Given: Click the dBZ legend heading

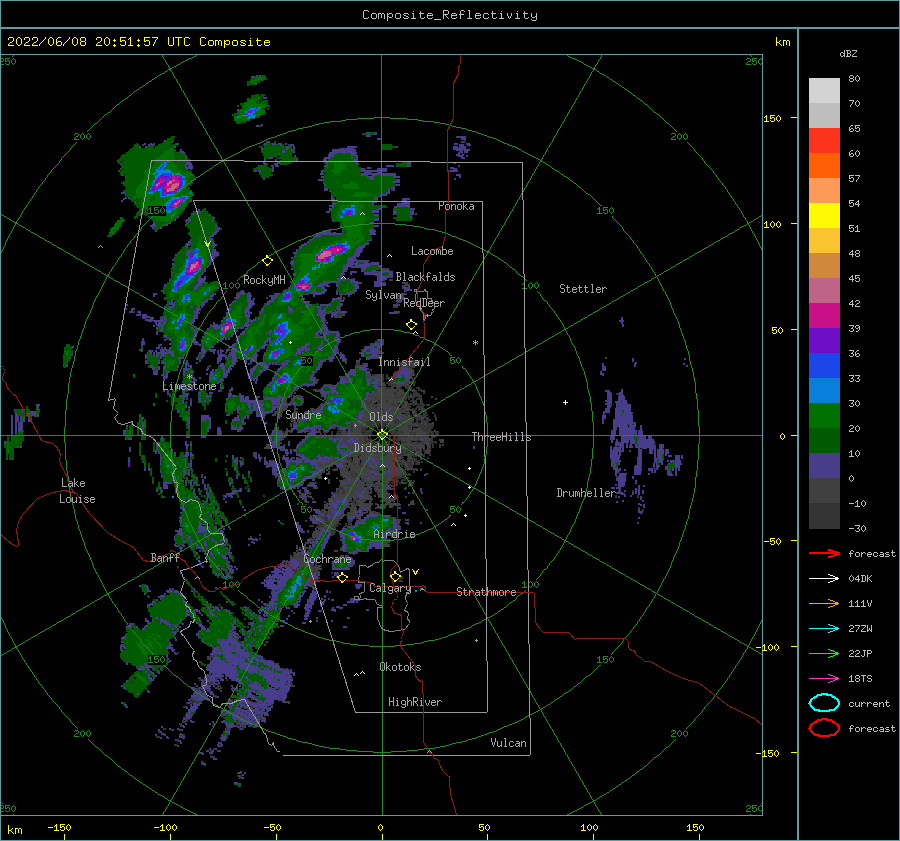Looking at the screenshot, I should click(x=848, y=53).
